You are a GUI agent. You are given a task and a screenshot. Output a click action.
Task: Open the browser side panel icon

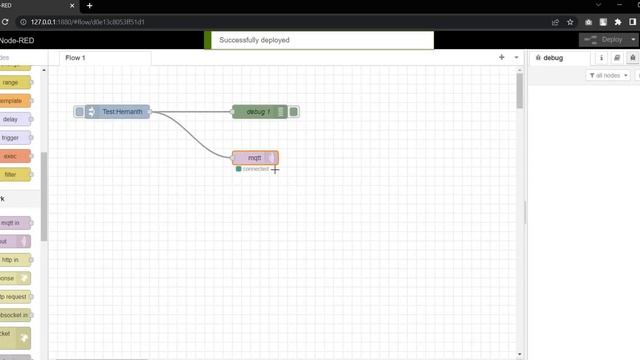(633, 22)
